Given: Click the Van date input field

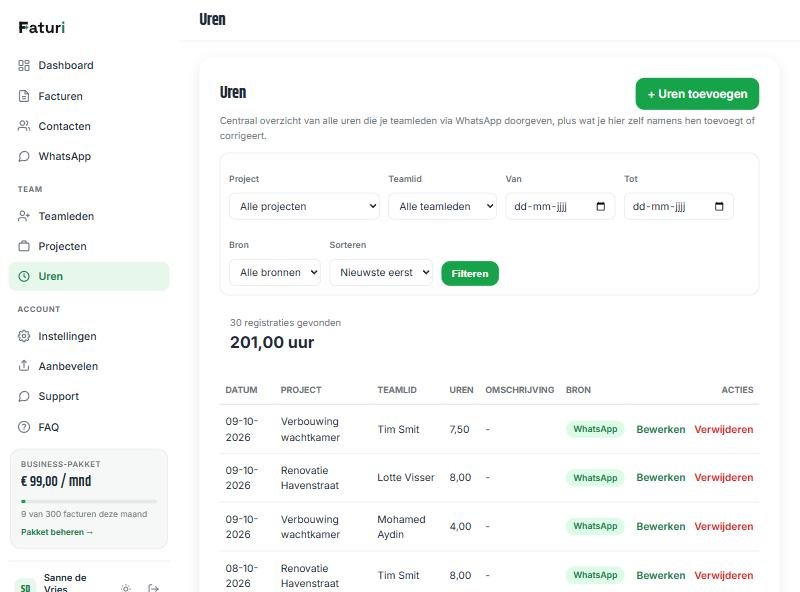Looking at the screenshot, I should pyautogui.click(x=560, y=206).
